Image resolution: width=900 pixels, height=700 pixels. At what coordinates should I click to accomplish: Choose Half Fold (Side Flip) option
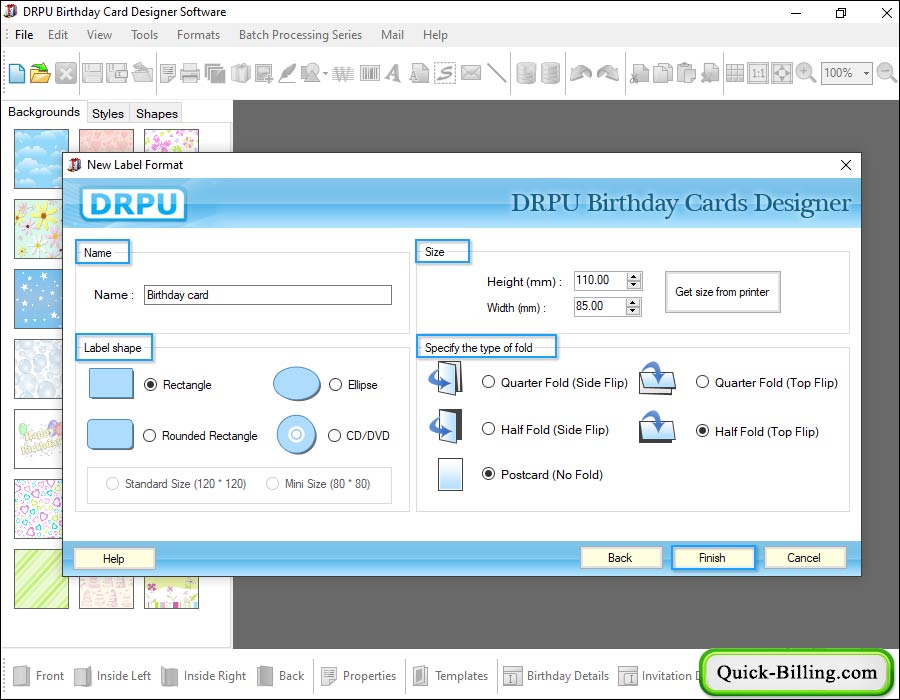(488, 429)
